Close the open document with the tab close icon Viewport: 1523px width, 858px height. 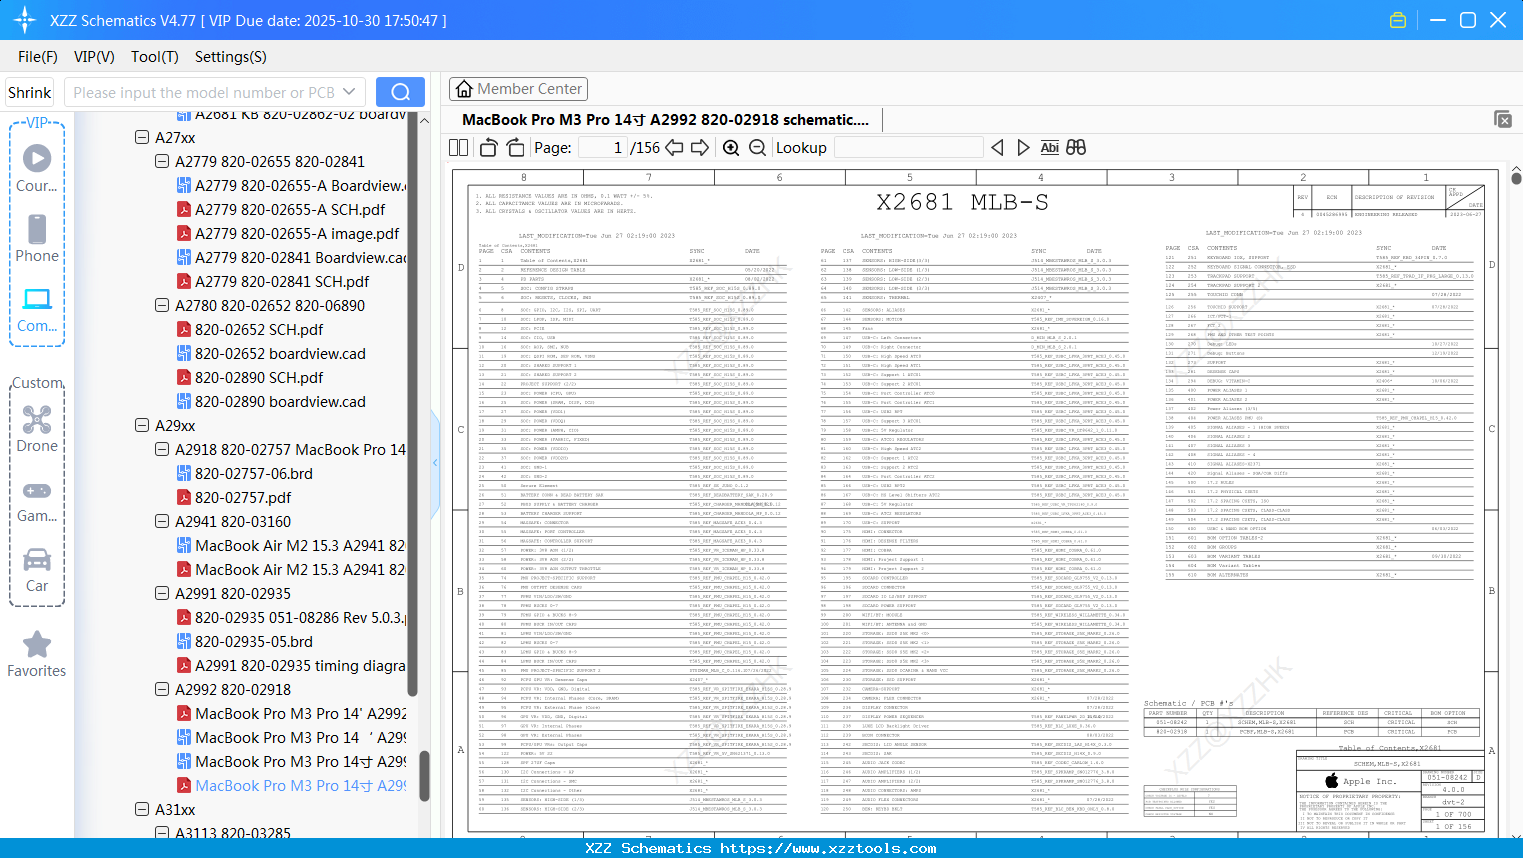pos(1503,119)
